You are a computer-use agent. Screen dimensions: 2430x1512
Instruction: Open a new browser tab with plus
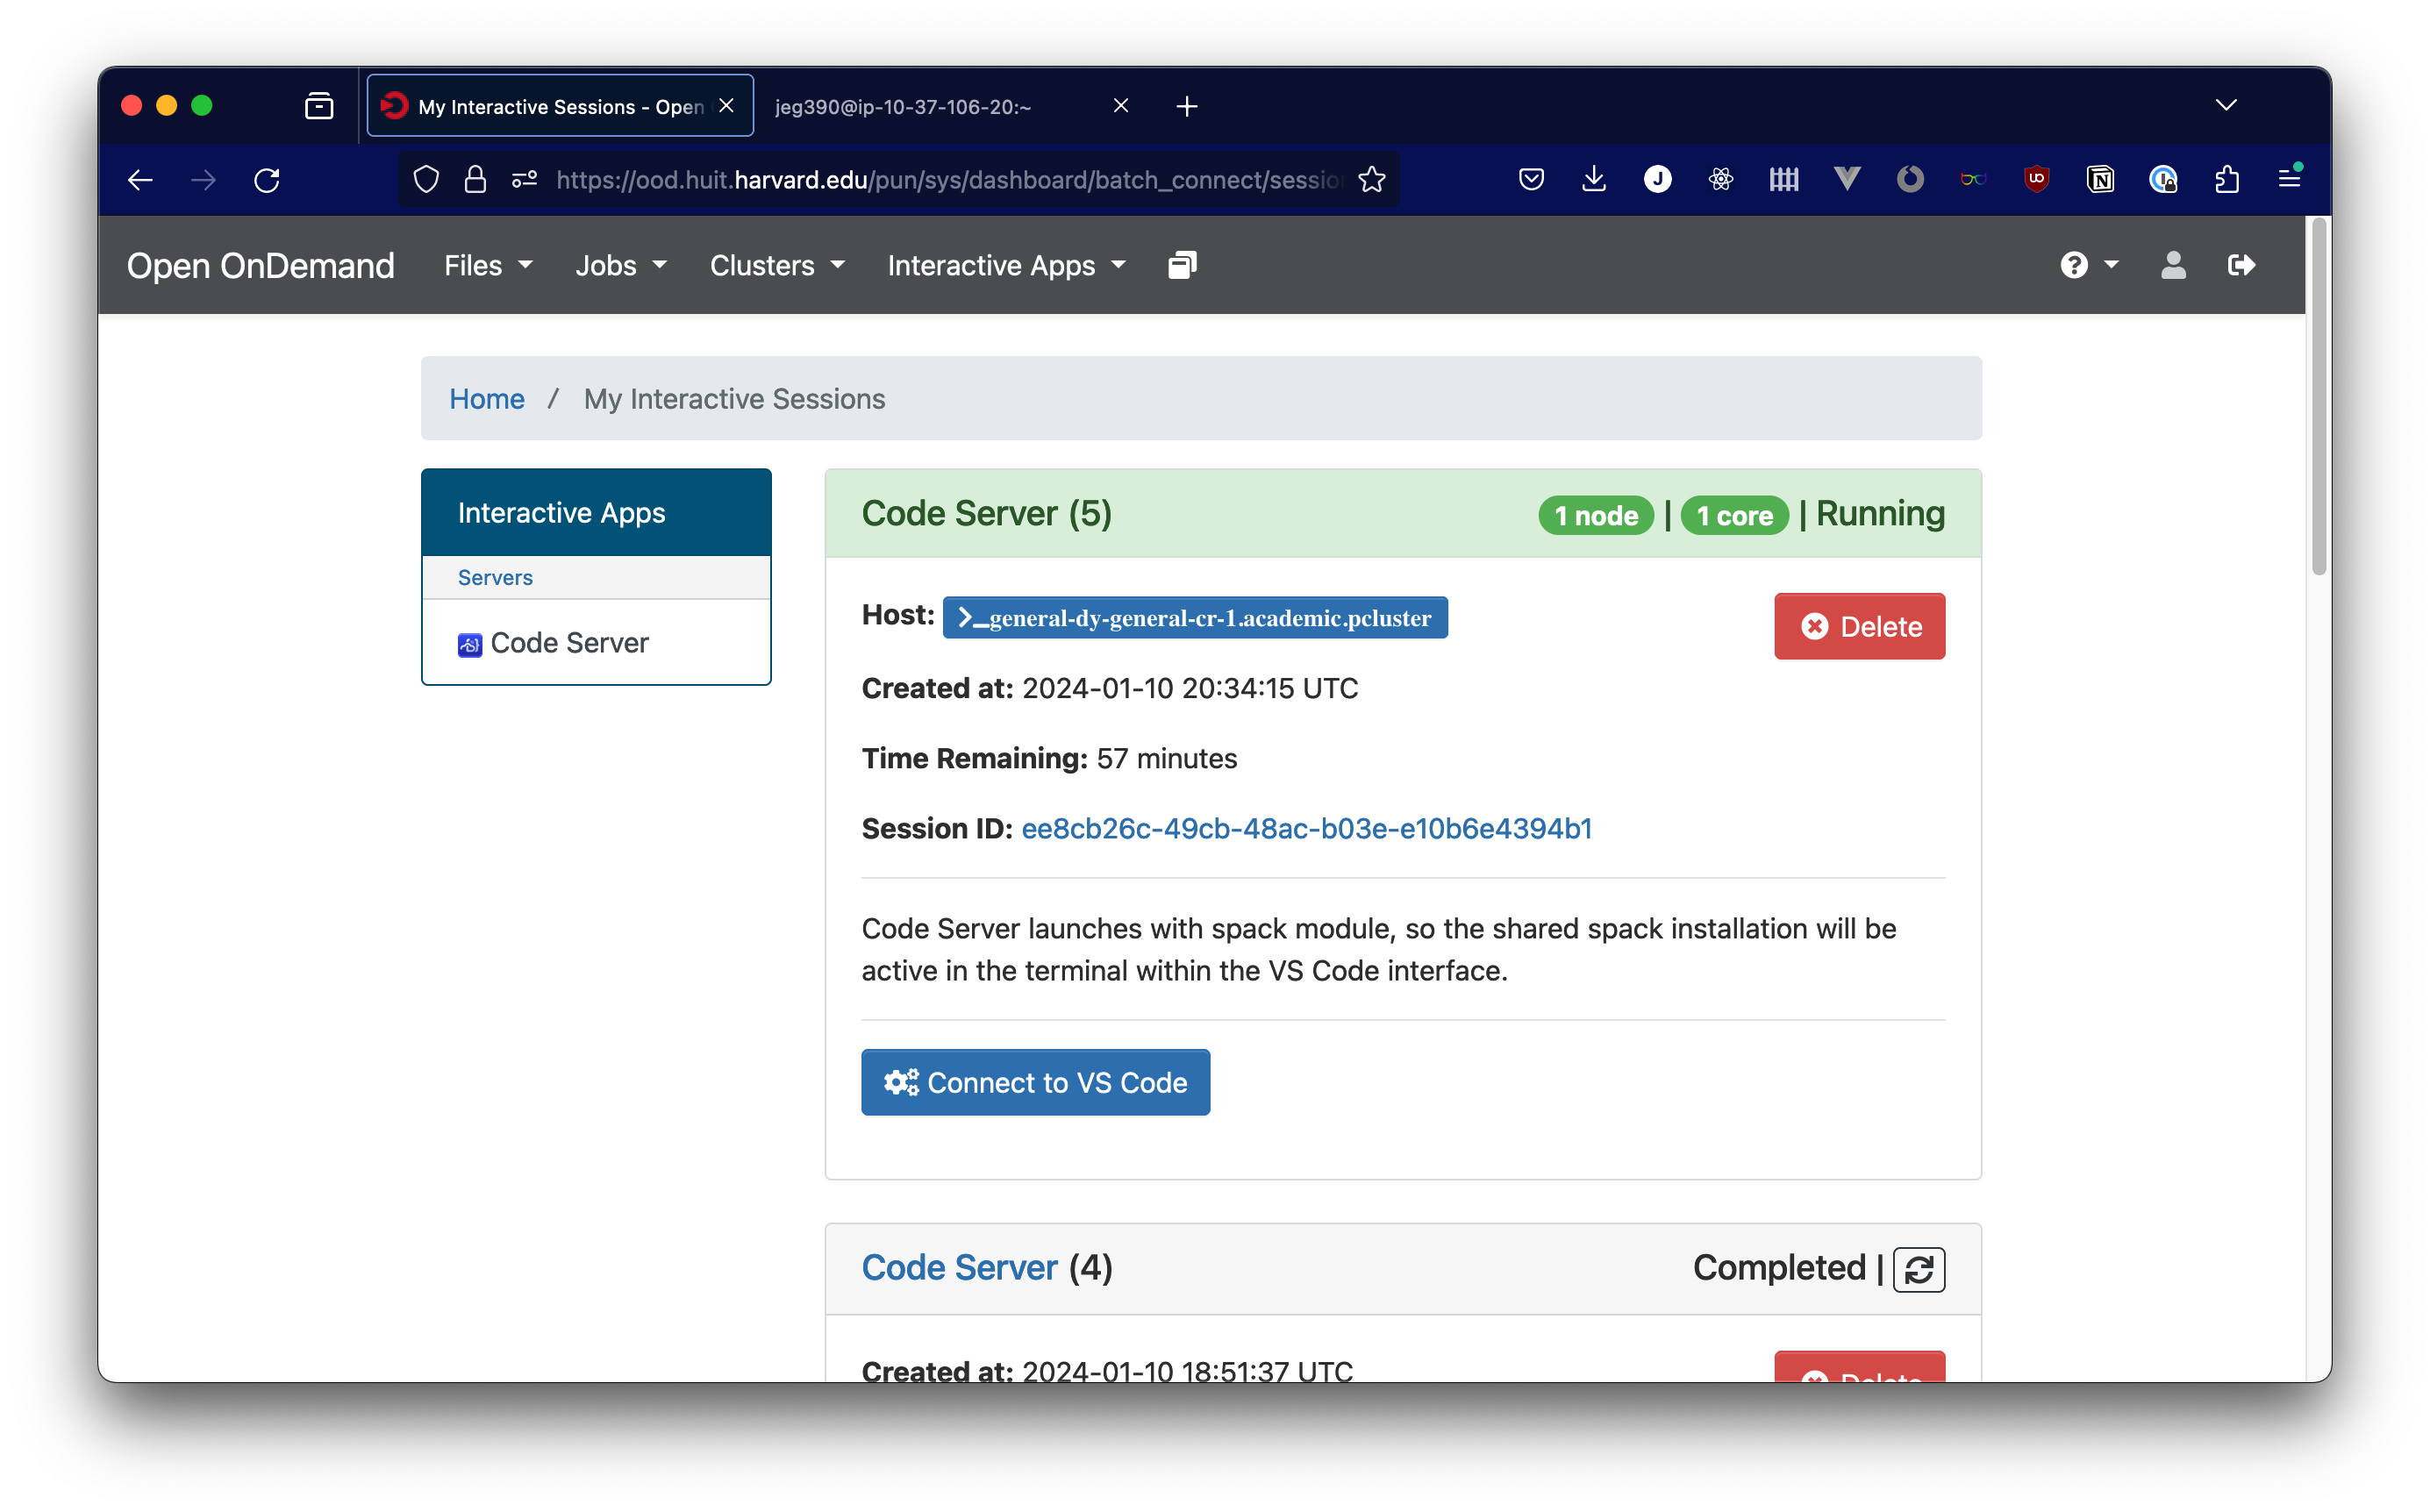tap(1186, 106)
